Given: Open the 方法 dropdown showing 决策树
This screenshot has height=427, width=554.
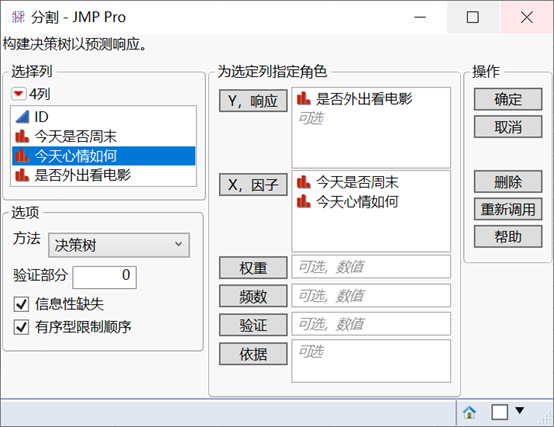Looking at the screenshot, I should click(119, 245).
